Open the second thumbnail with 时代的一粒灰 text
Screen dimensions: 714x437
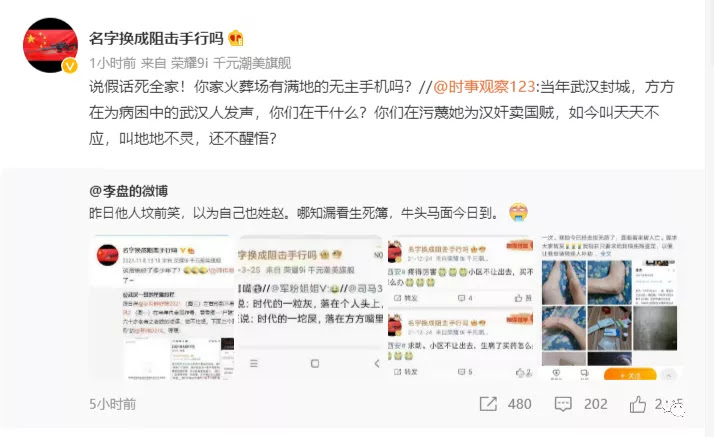(310, 308)
